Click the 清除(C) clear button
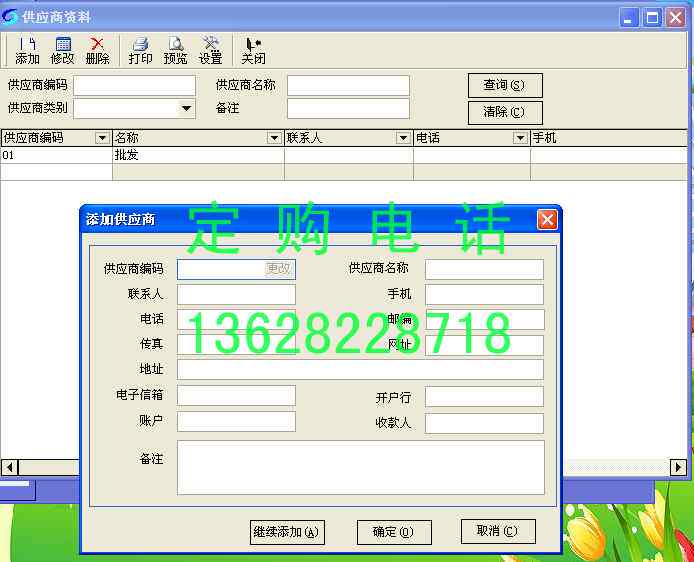 (x=505, y=113)
